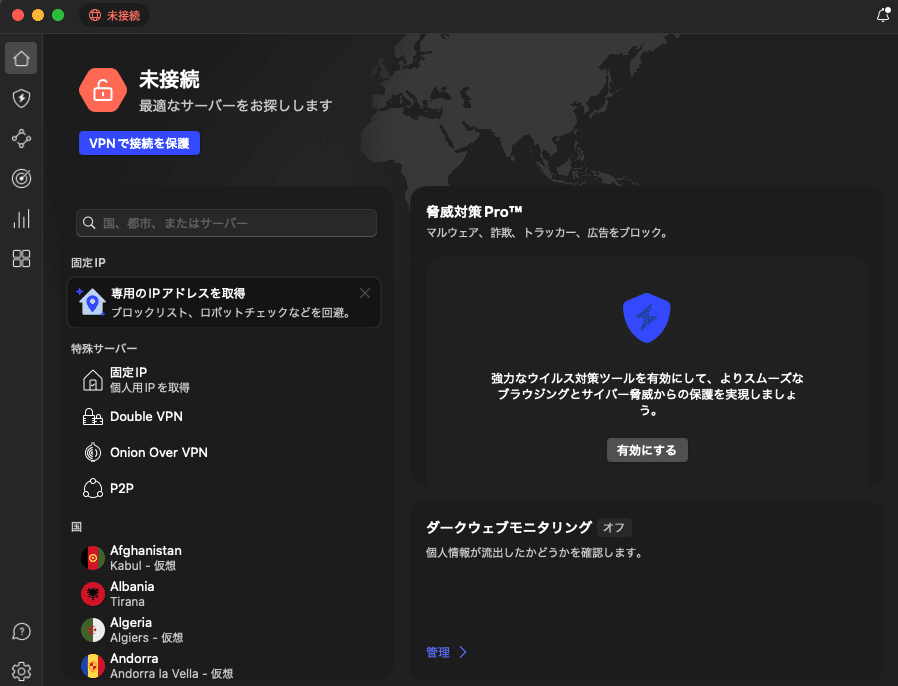Click the notification bell icon
The width and height of the screenshot is (898, 686).
pos(882,15)
